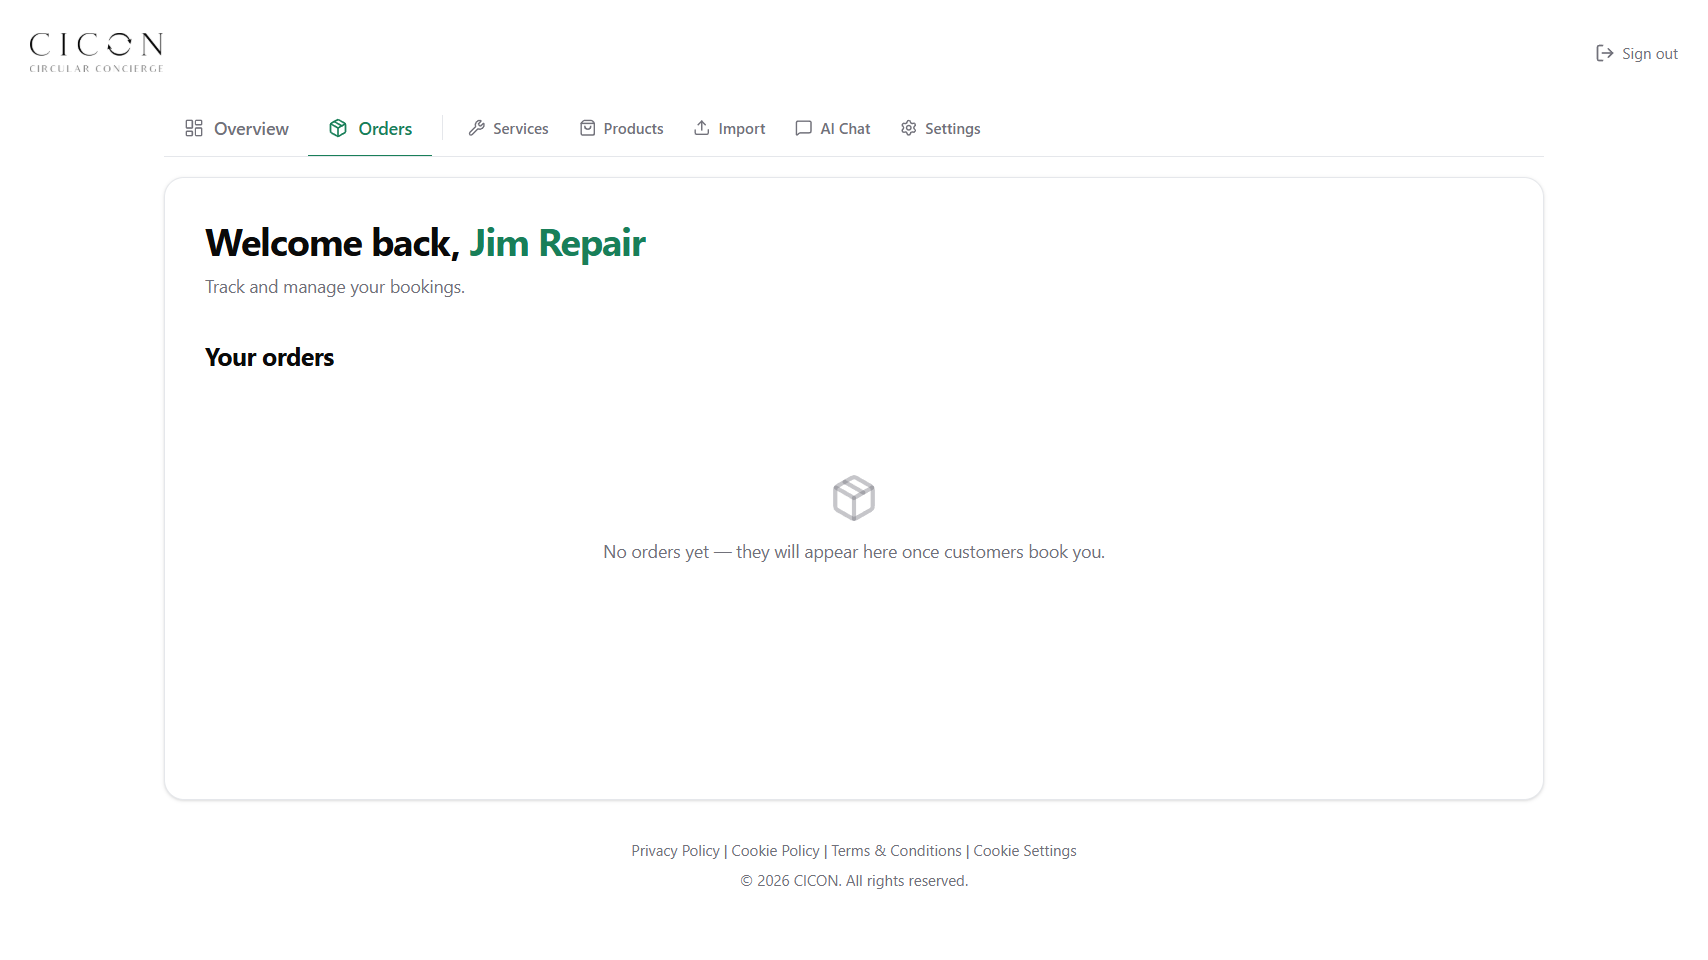
Task: Open the Import tab label
Action: [742, 129]
